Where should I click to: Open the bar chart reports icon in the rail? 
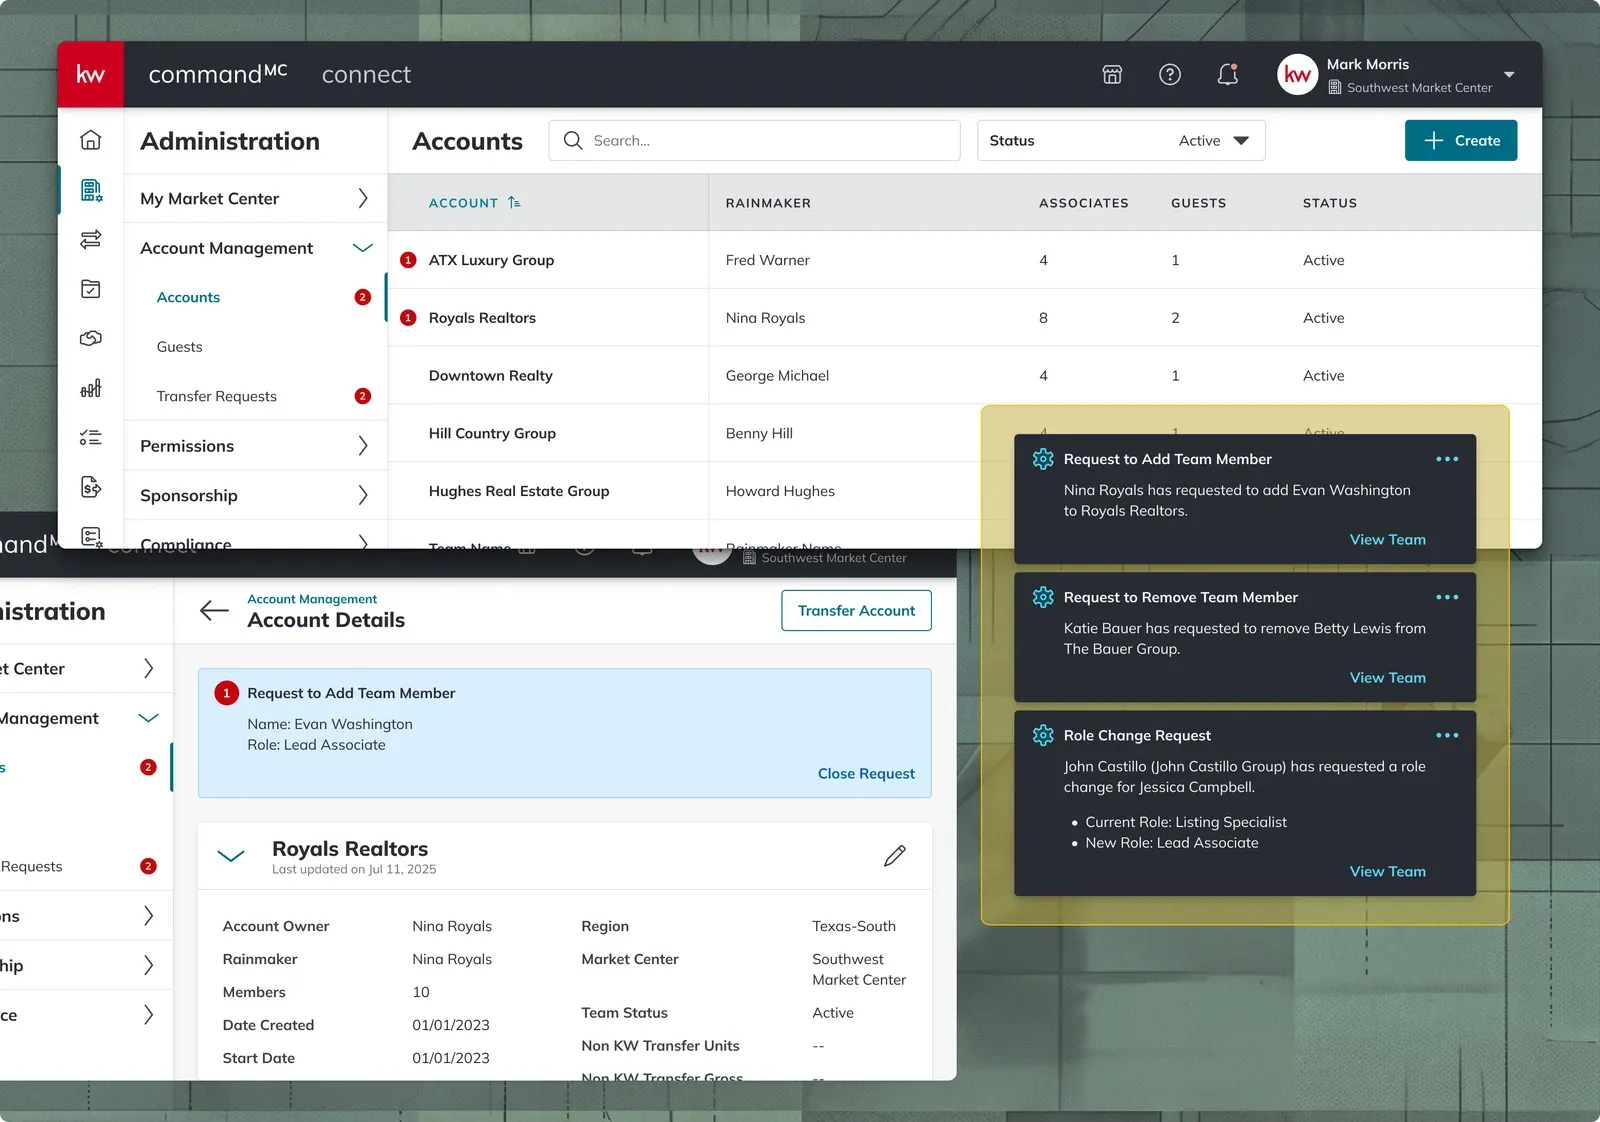click(x=90, y=388)
